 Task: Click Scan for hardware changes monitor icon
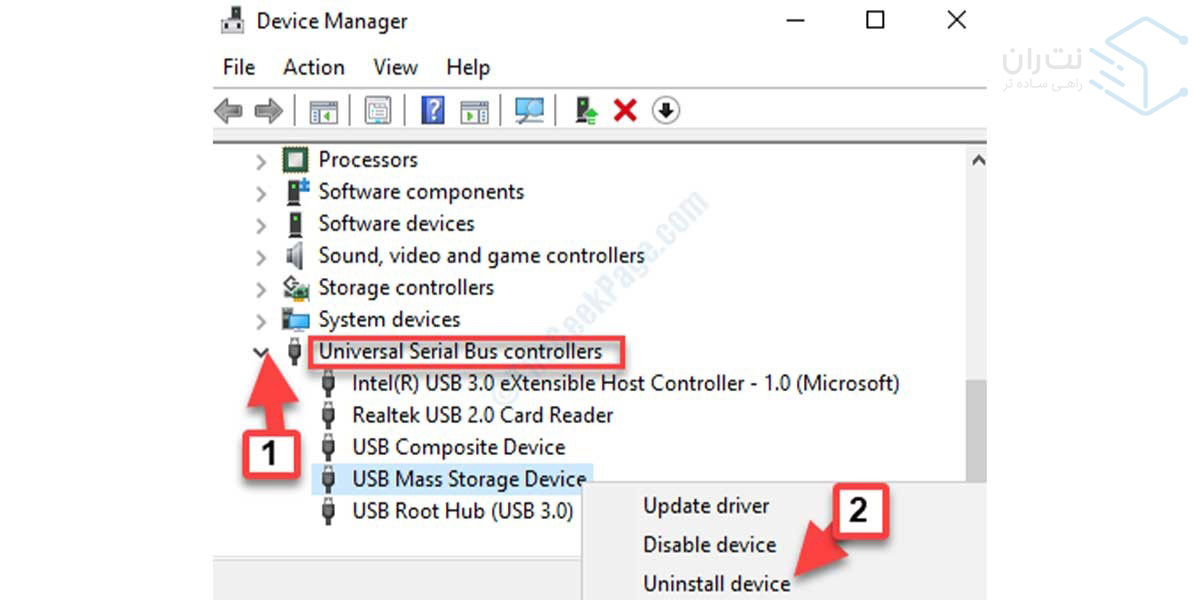529,111
